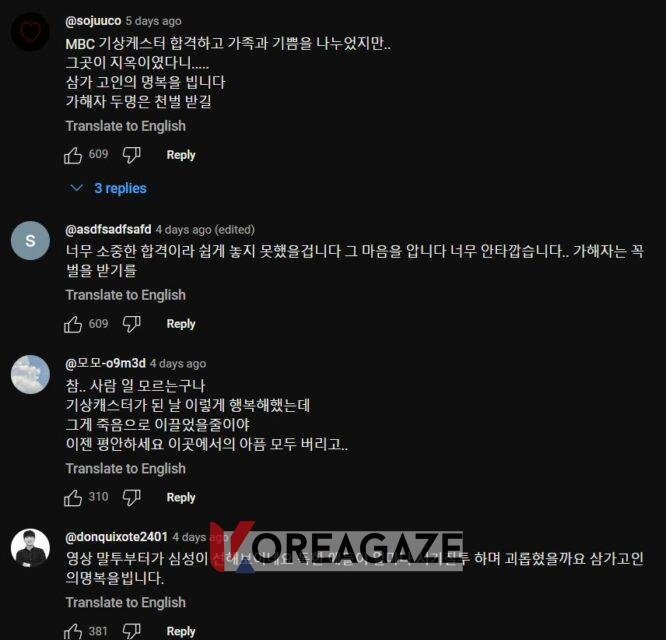The width and height of the screenshot is (666, 640).
Task: Open the @sojuuco heart avatar
Action: coord(30,32)
